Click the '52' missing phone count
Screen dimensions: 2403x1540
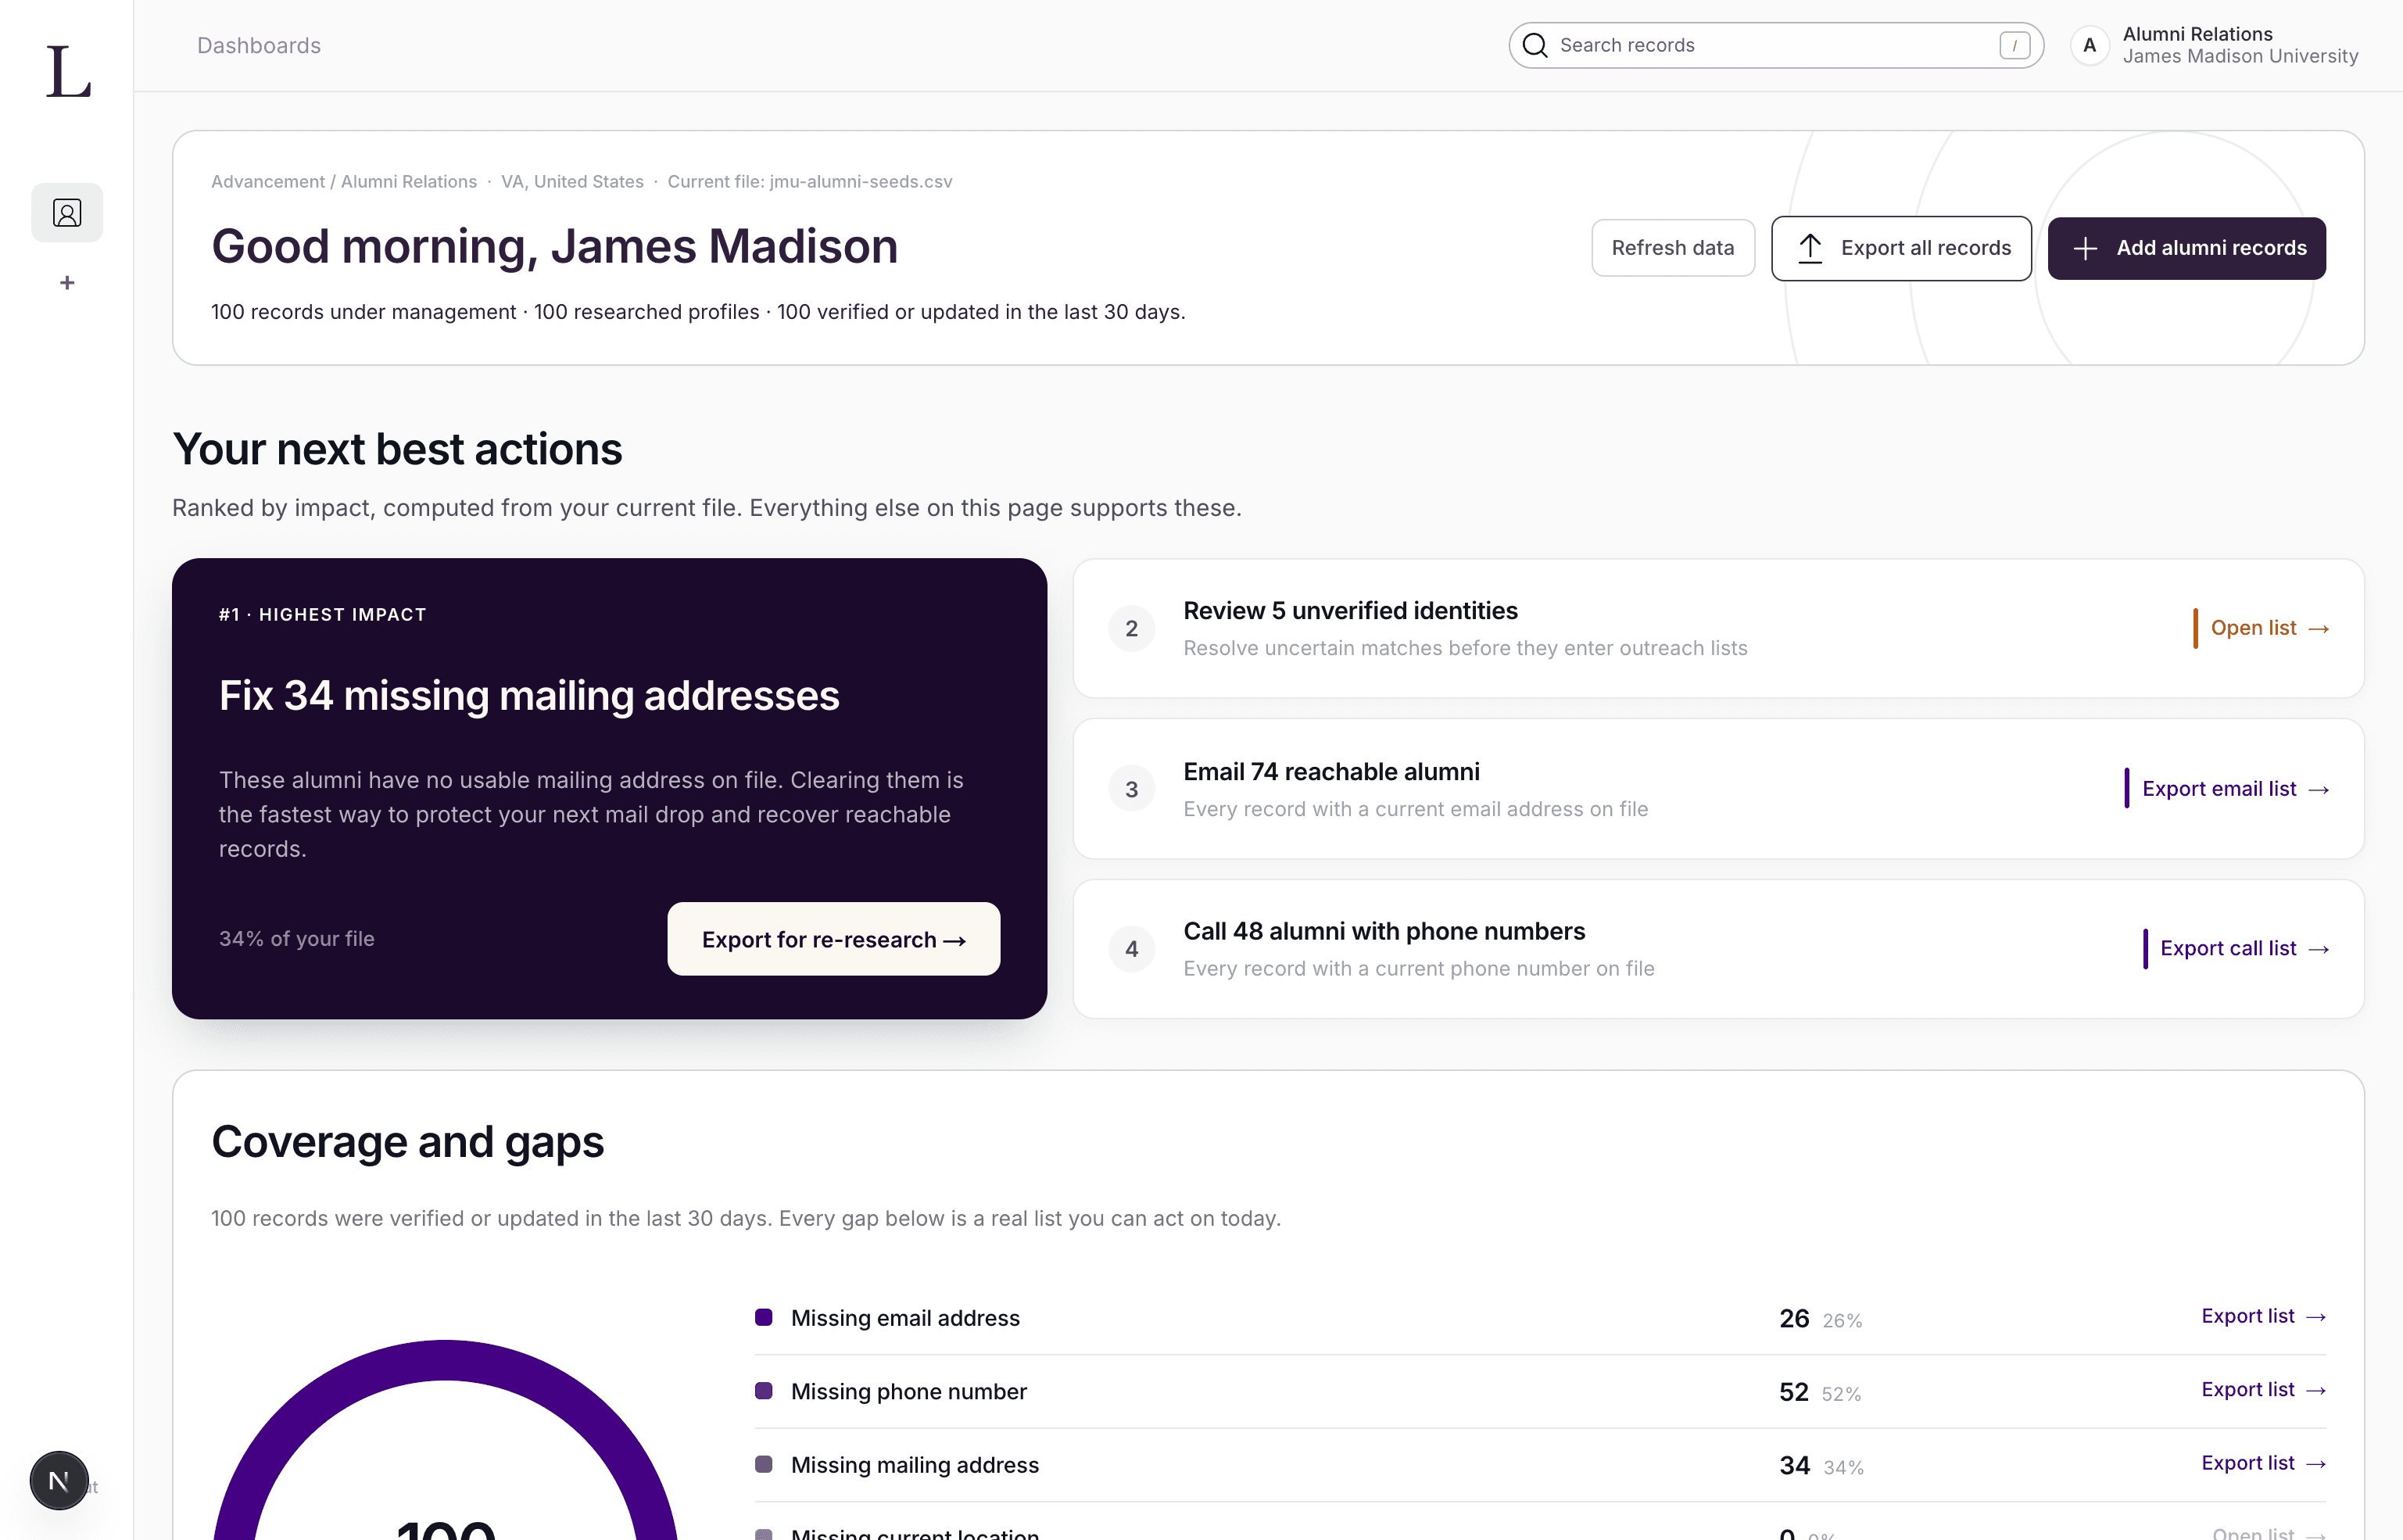(1793, 1392)
